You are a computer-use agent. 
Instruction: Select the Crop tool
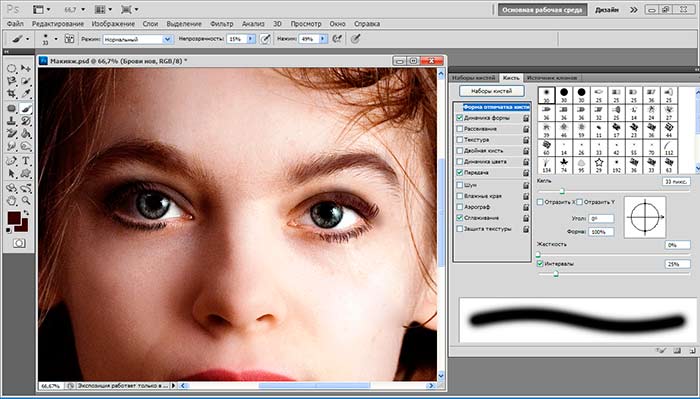[12, 94]
